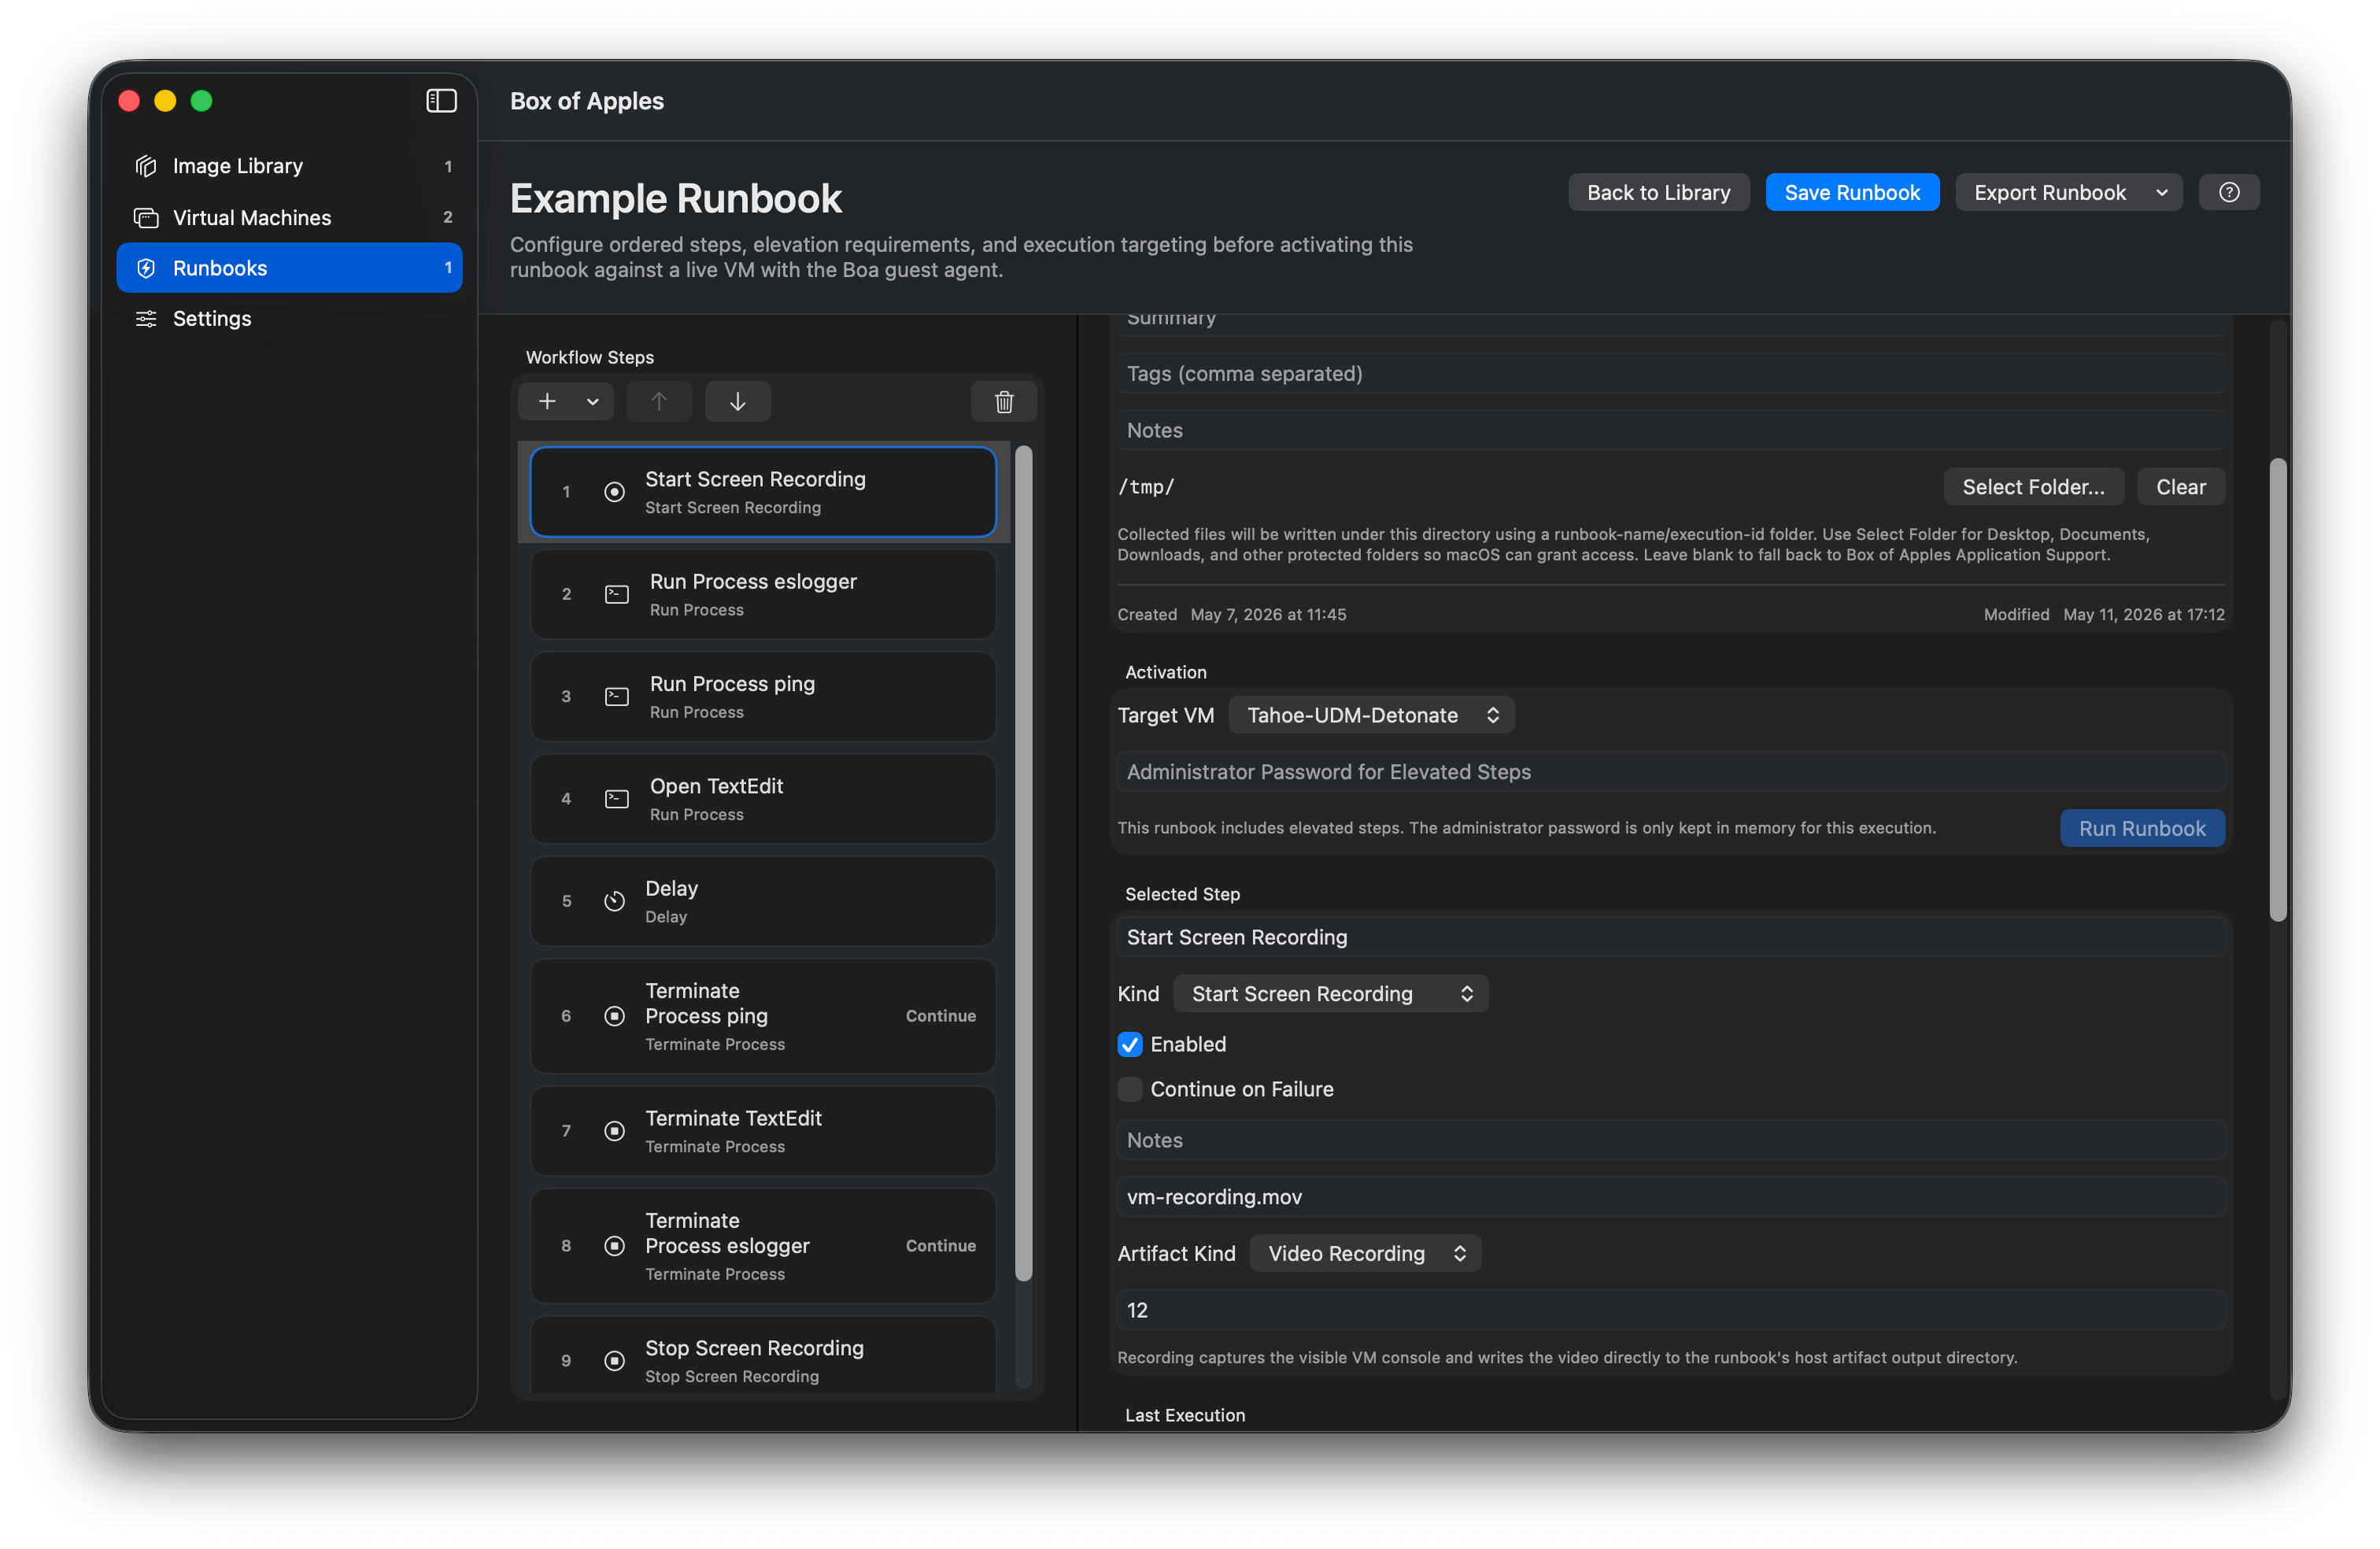Click the Runbooks shield icon

coord(146,268)
